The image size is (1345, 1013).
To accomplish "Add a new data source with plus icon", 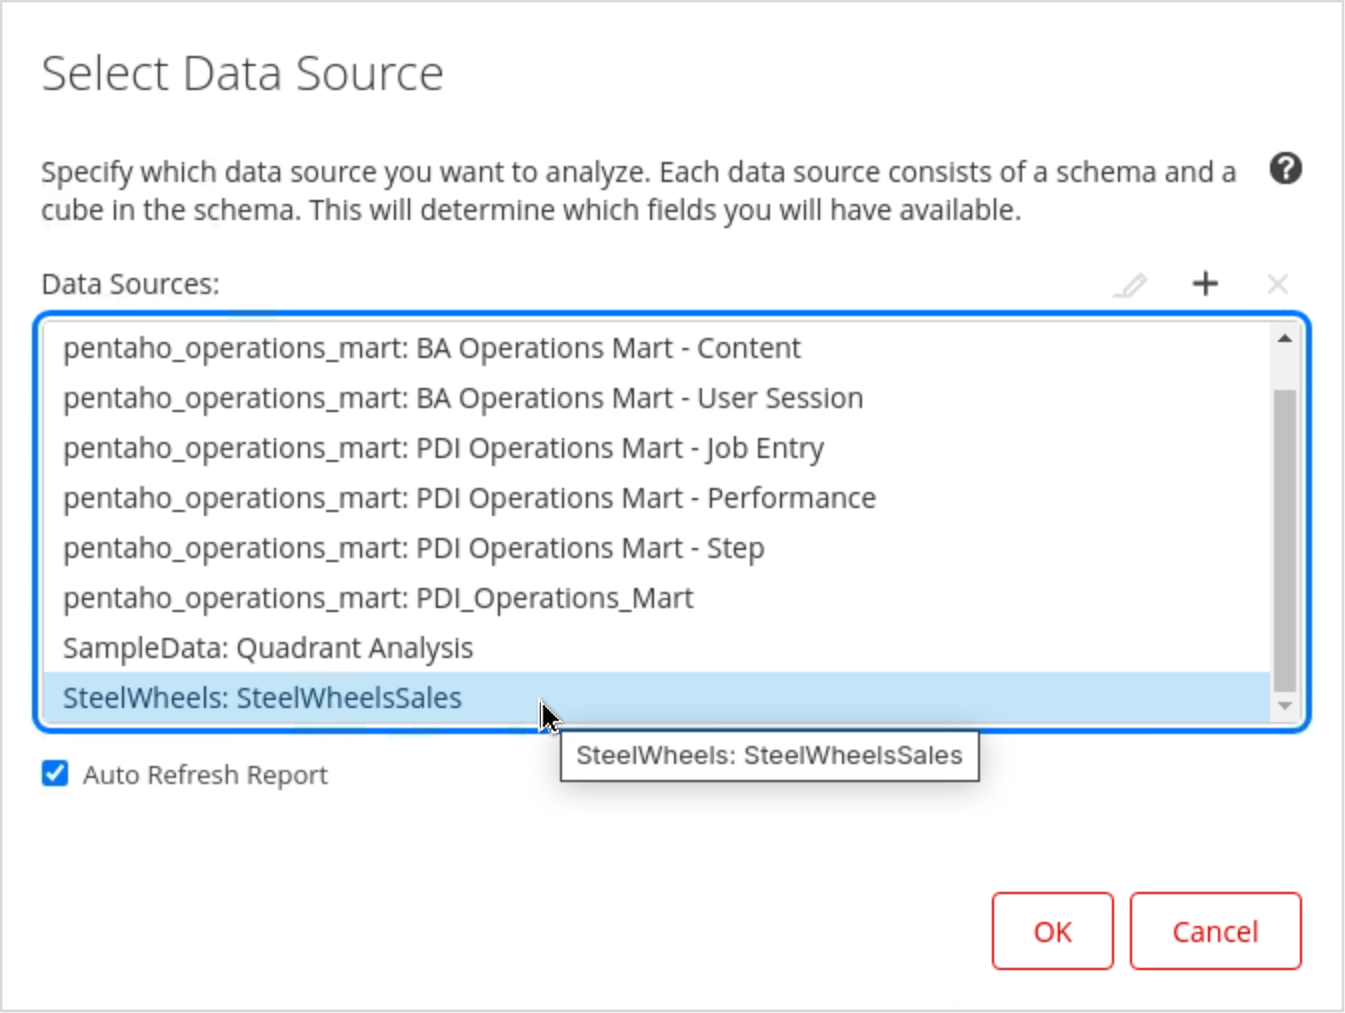I will (1206, 284).
